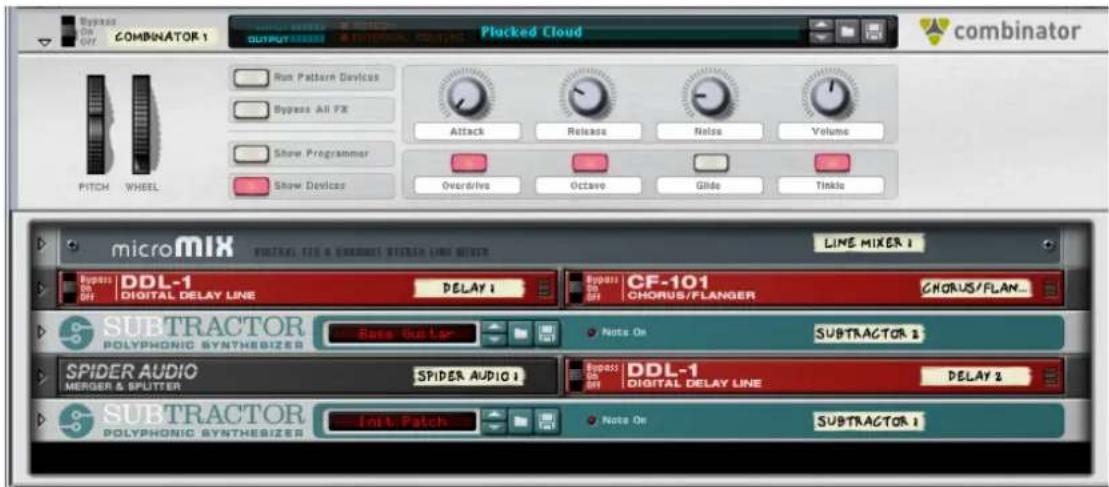Save the Combinator patch with the disk icon

pyautogui.click(x=874, y=31)
